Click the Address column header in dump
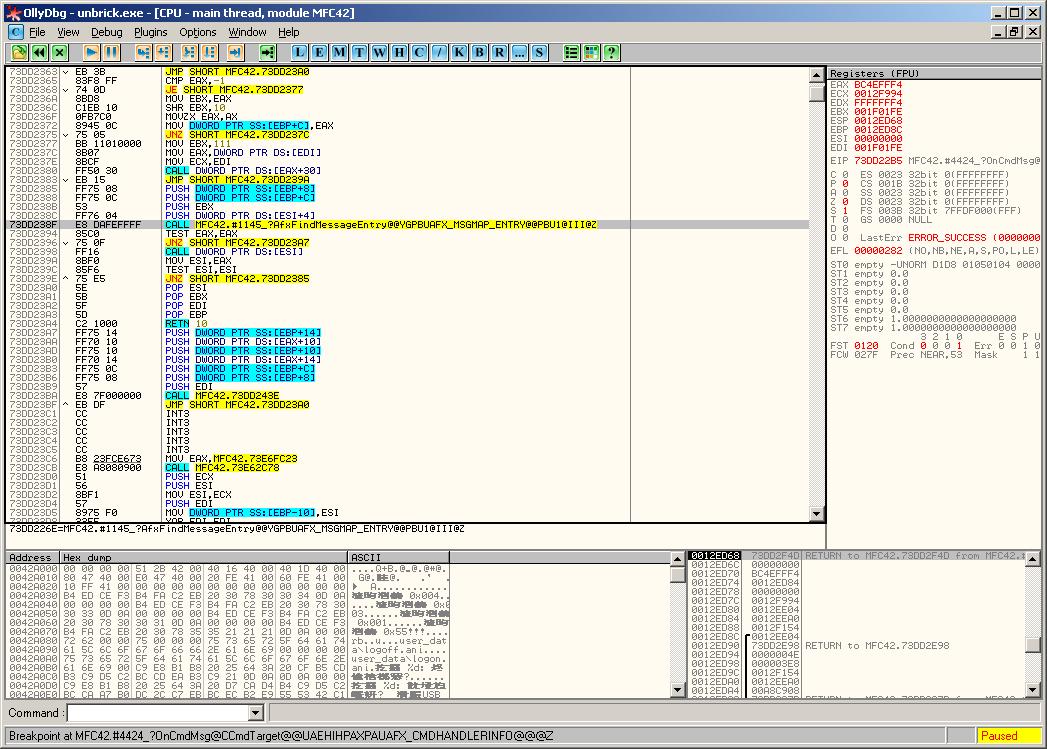Image resolution: width=1047 pixels, height=749 pixels. 33,557
